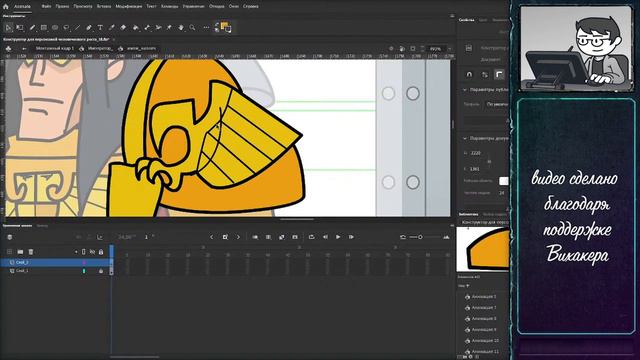Screen dimensions: 640x360
Task: Click the document width field 2220
Action: coord(476,153)
